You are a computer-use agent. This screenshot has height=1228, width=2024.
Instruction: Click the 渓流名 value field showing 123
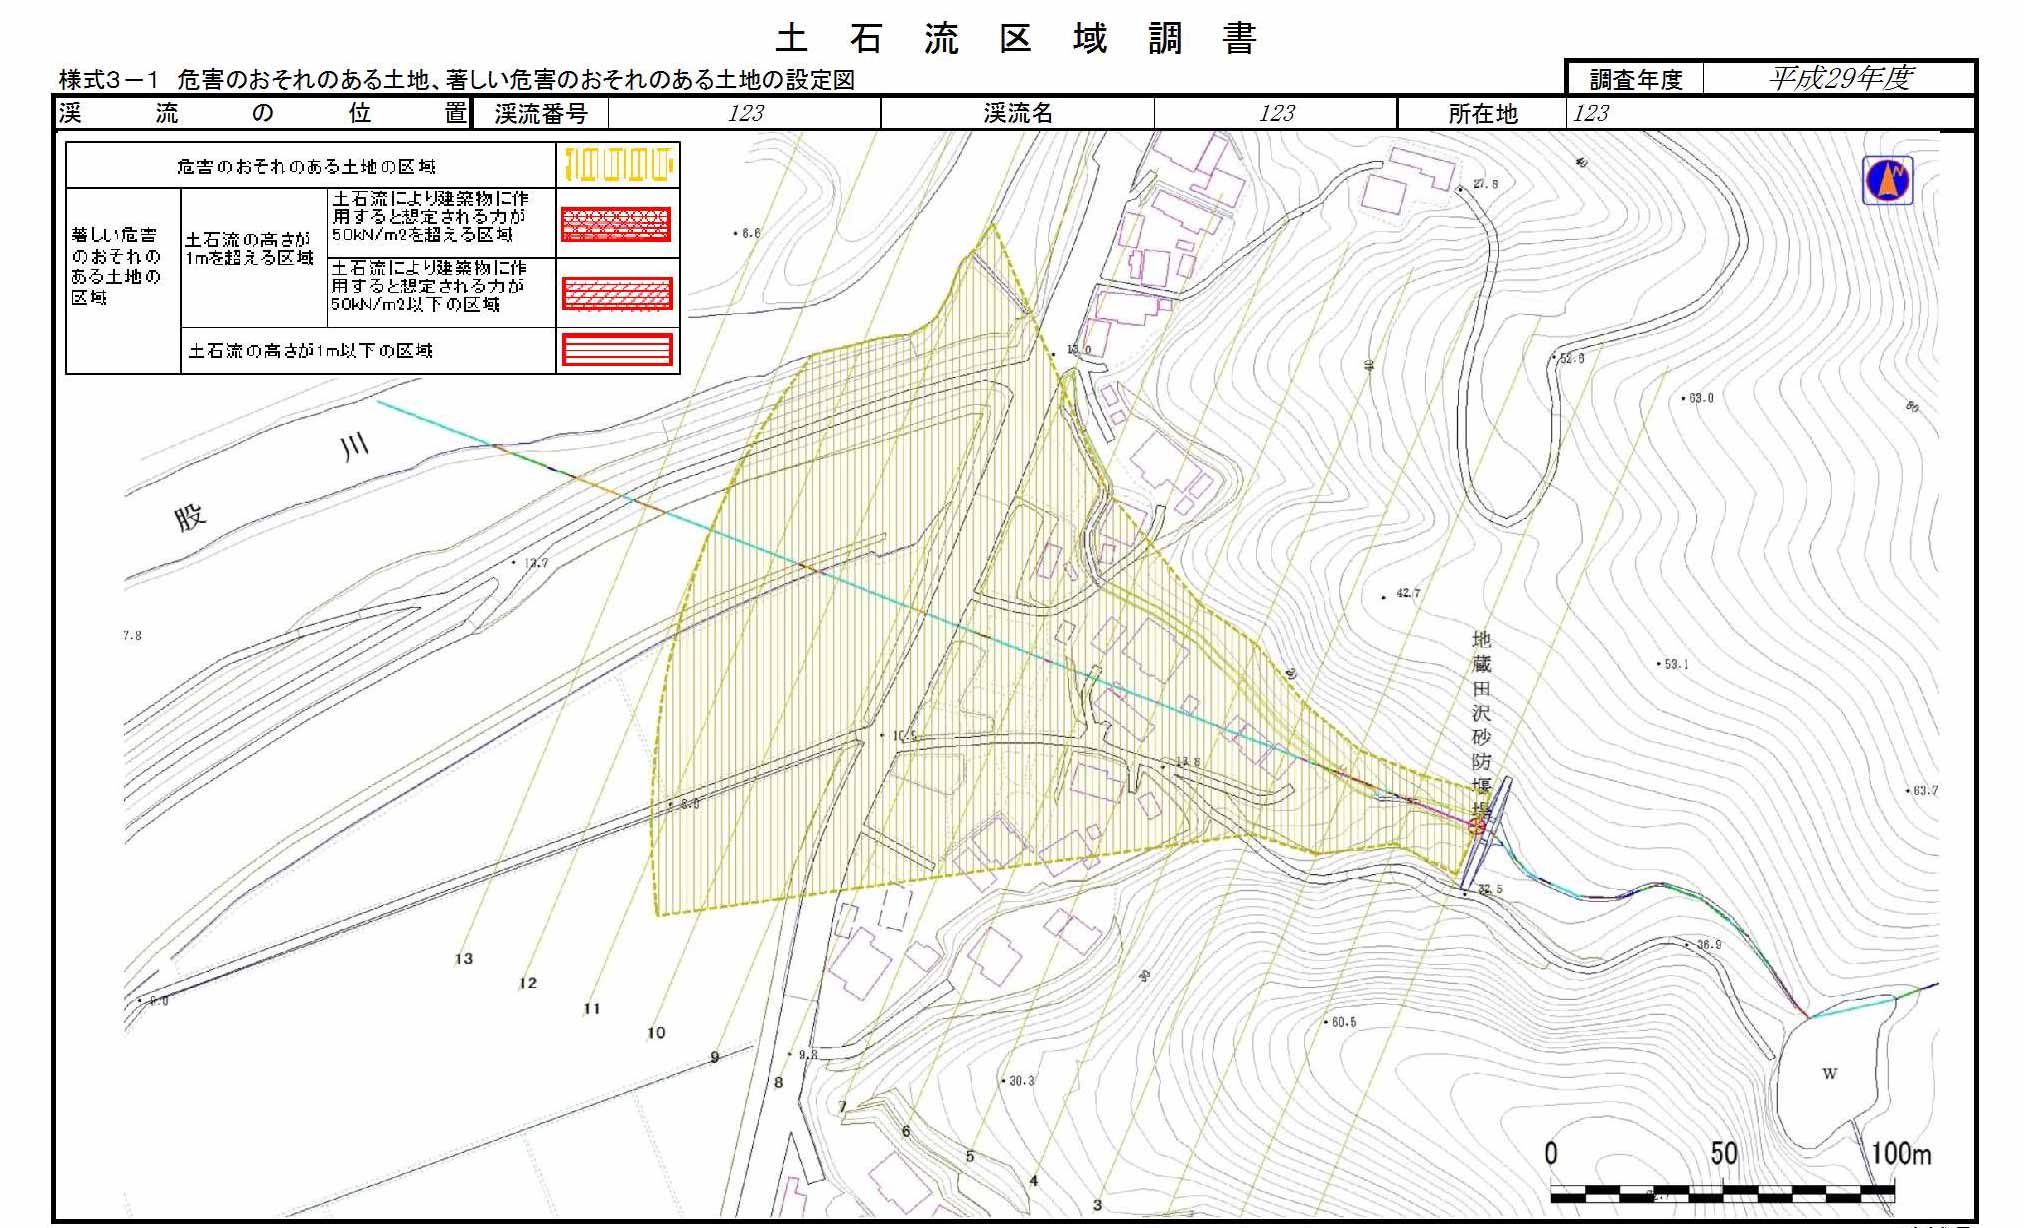(x=1275, y=113)
